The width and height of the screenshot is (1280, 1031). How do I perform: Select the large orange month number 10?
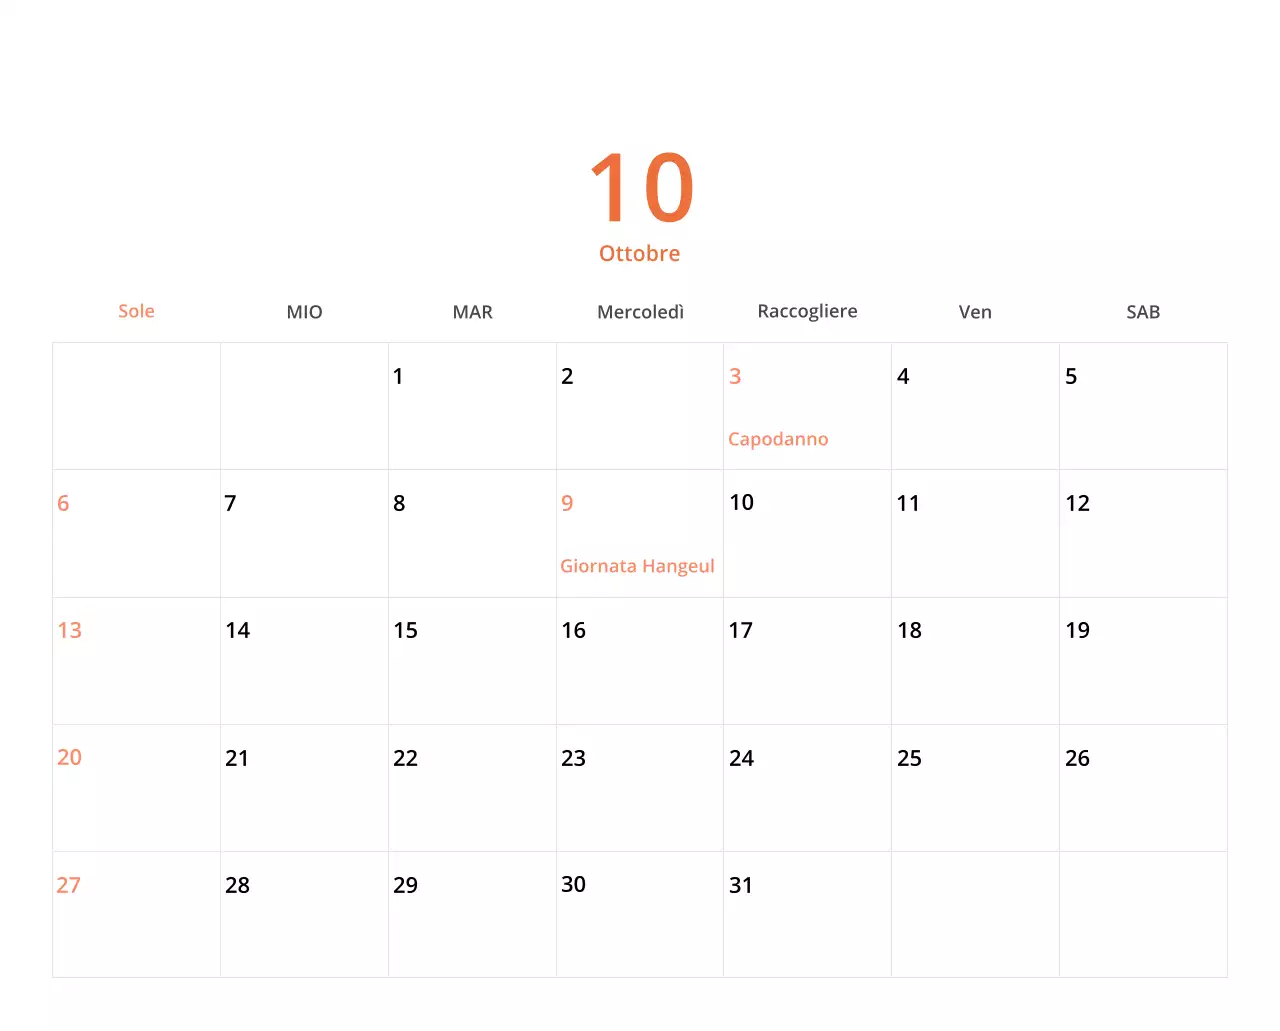pos(640,188)
